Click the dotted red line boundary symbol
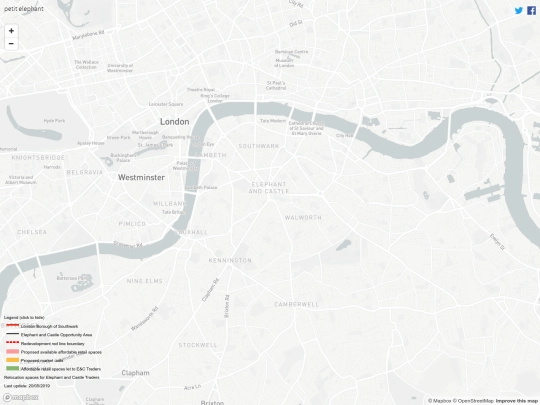Screen dimensions: 540x405 coord(12,342)
